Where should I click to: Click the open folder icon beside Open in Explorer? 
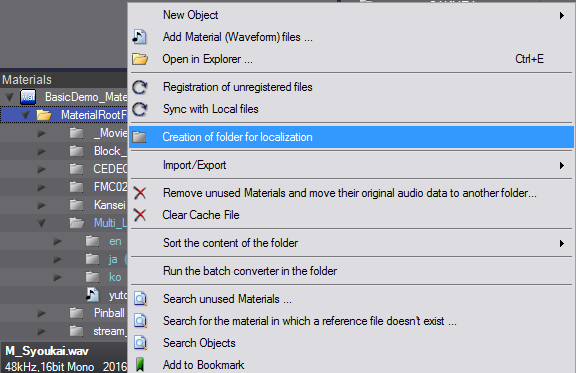point(140,59)
